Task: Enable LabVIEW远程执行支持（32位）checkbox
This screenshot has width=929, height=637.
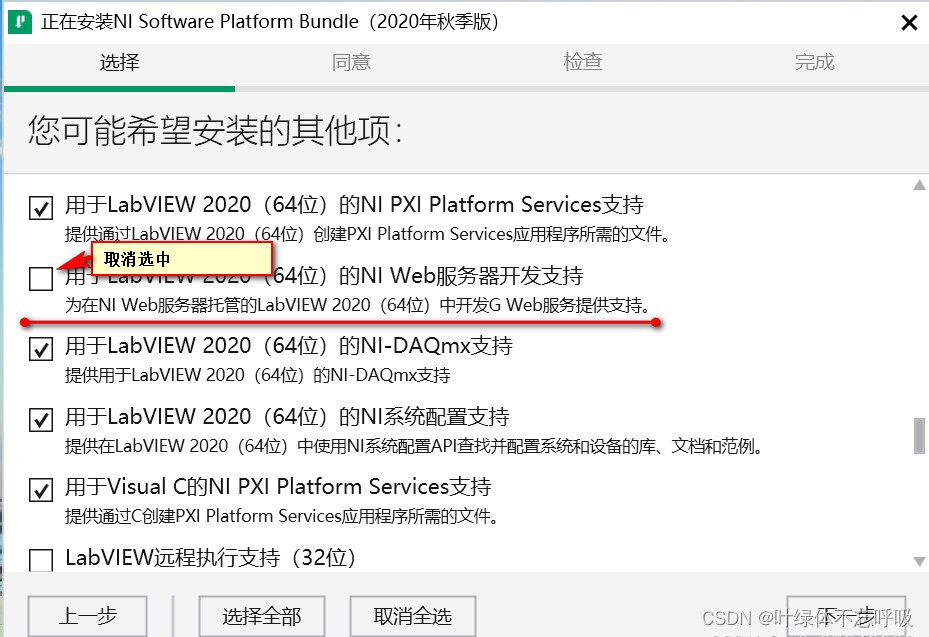Action: click(x=40, y=559)
